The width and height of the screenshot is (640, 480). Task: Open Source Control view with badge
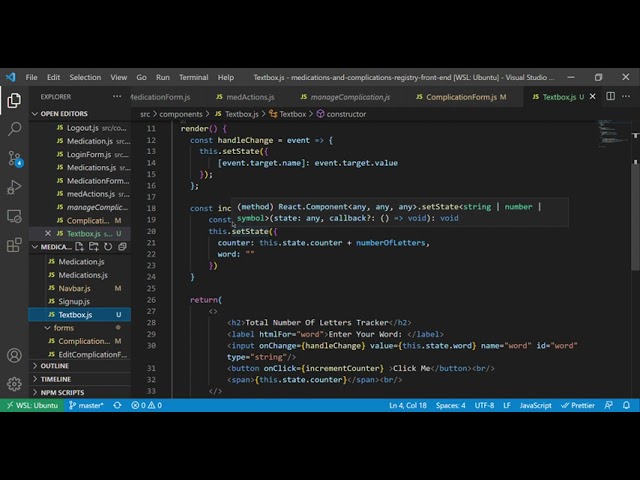pyautogui.click(x=15, y=158)
